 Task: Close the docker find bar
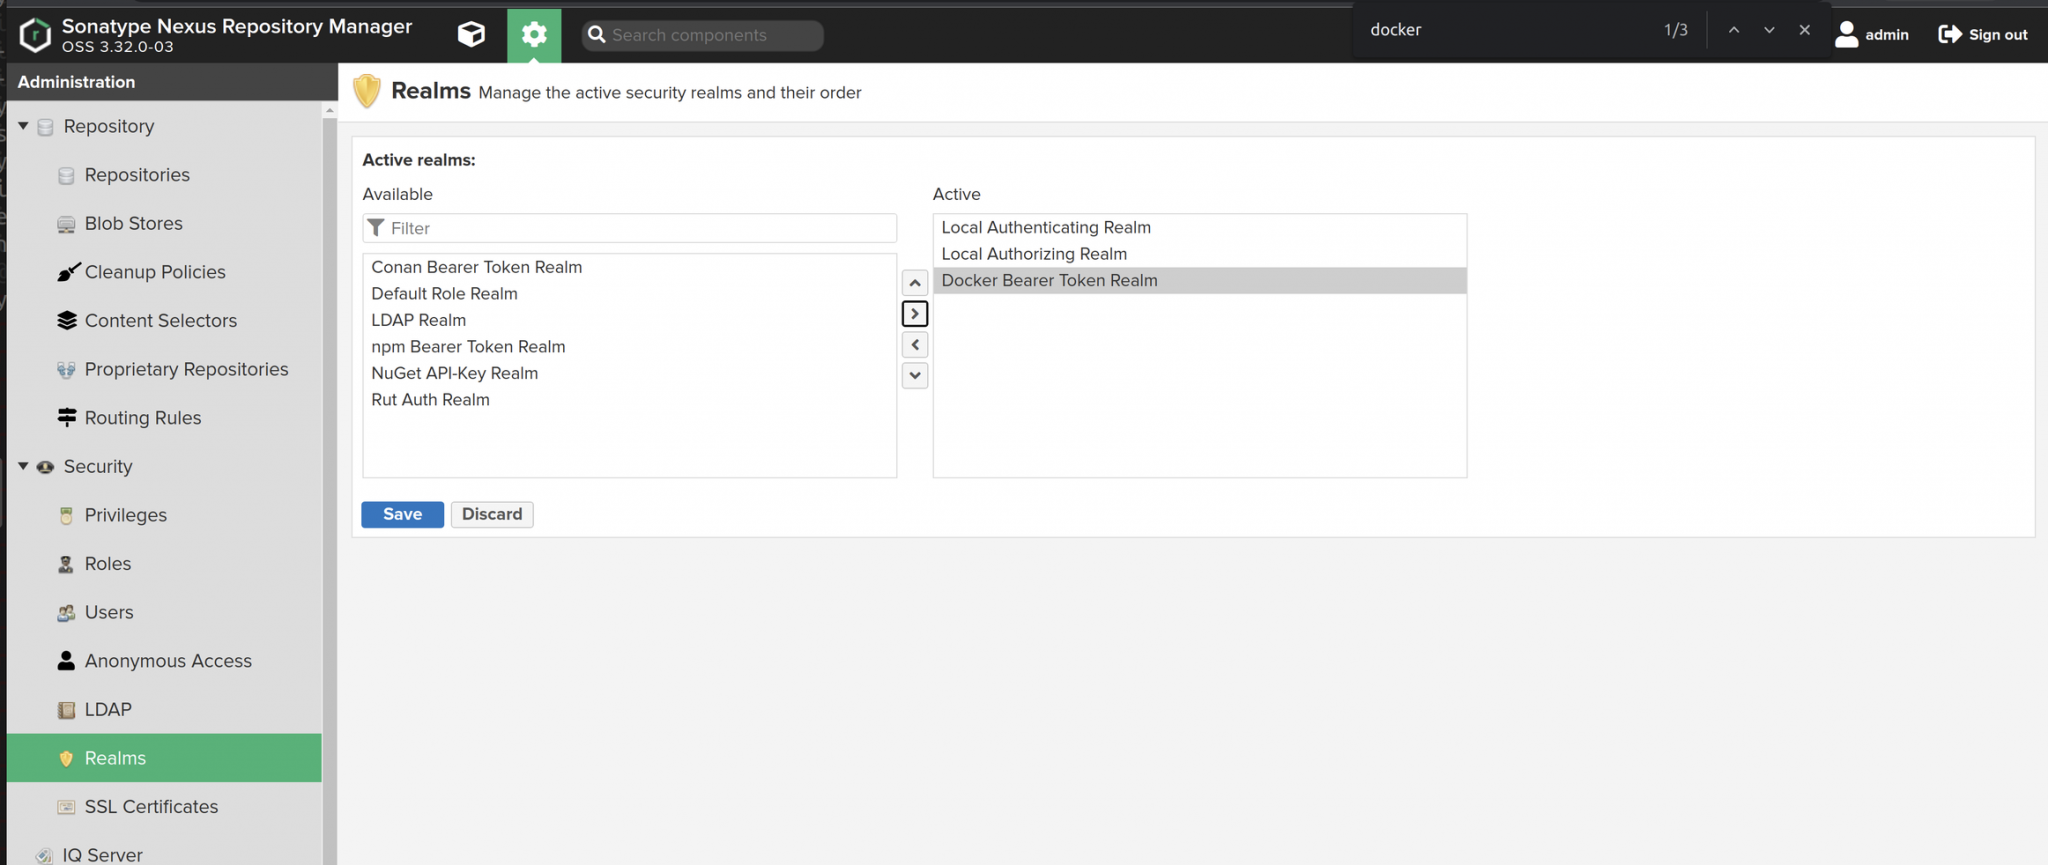(x=1804, y=30)
